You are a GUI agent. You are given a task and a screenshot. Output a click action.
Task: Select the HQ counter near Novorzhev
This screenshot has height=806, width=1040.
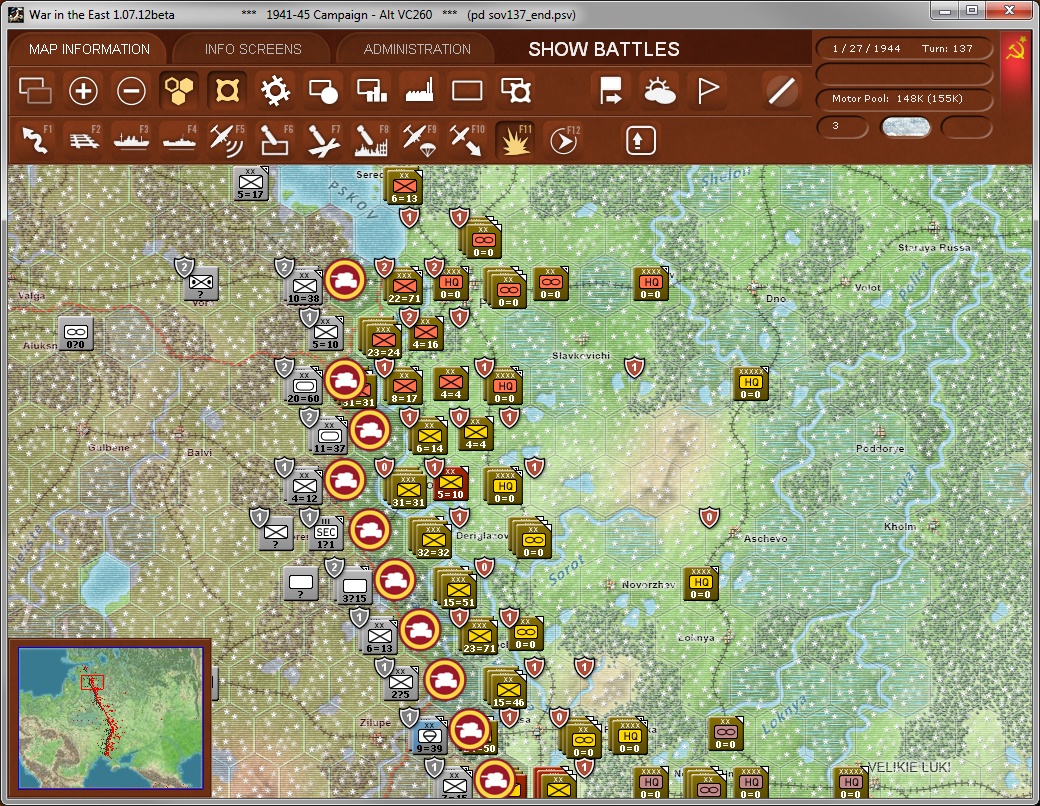[702, 583]
